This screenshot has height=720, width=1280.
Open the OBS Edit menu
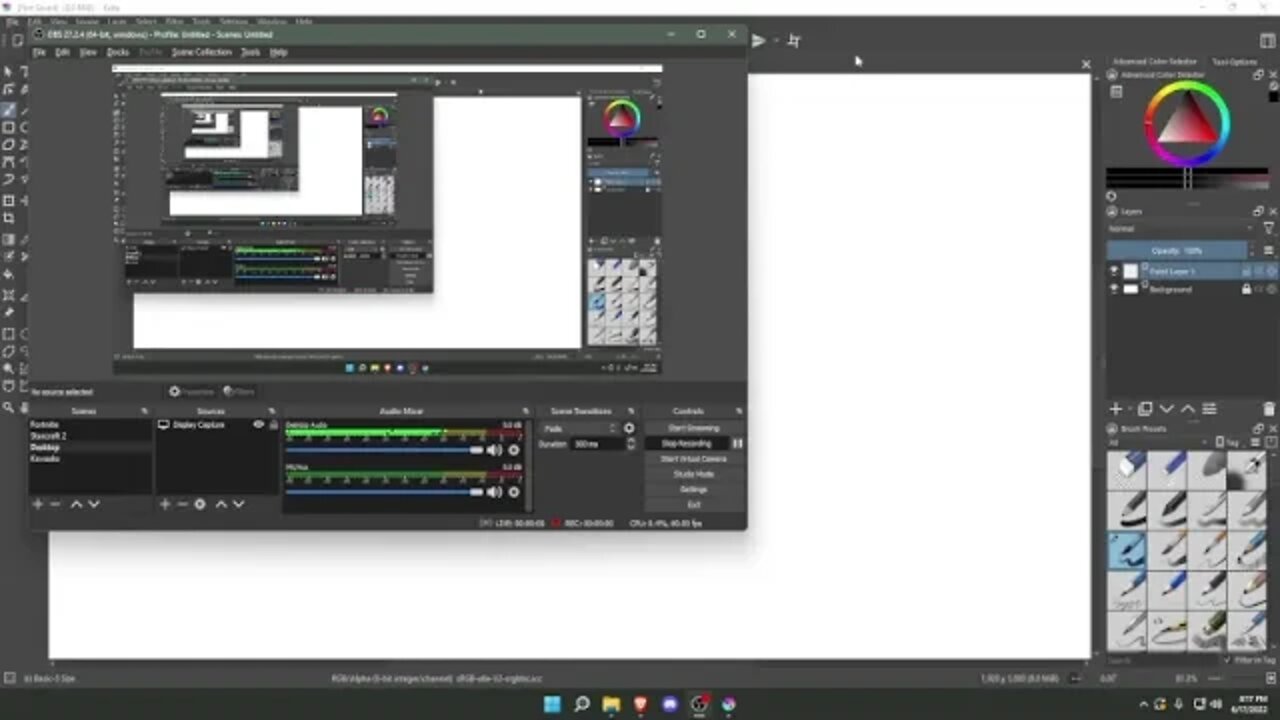tap(62, 52)
